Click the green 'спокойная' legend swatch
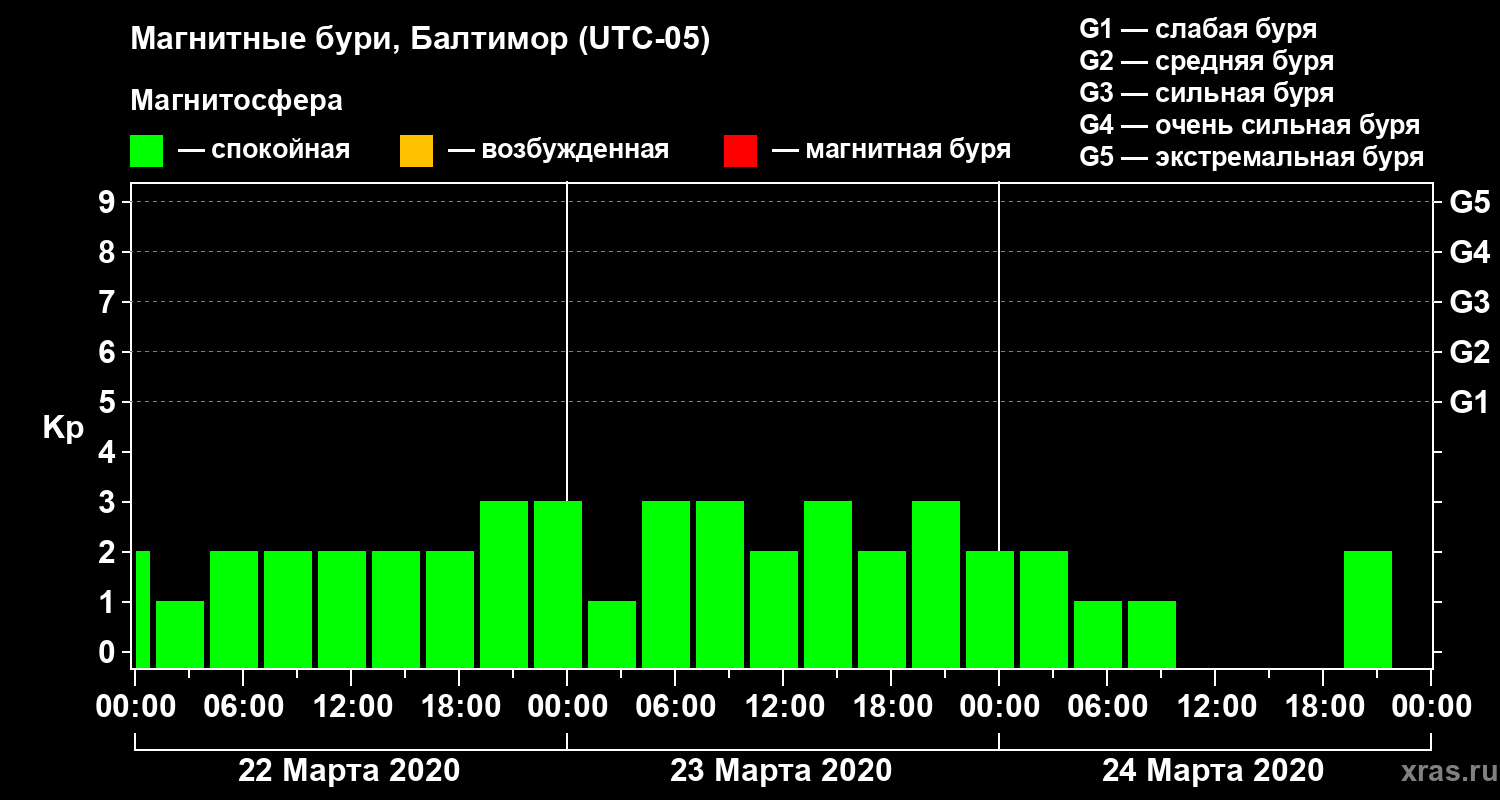The image size is (1500, 800). point(147,151)
